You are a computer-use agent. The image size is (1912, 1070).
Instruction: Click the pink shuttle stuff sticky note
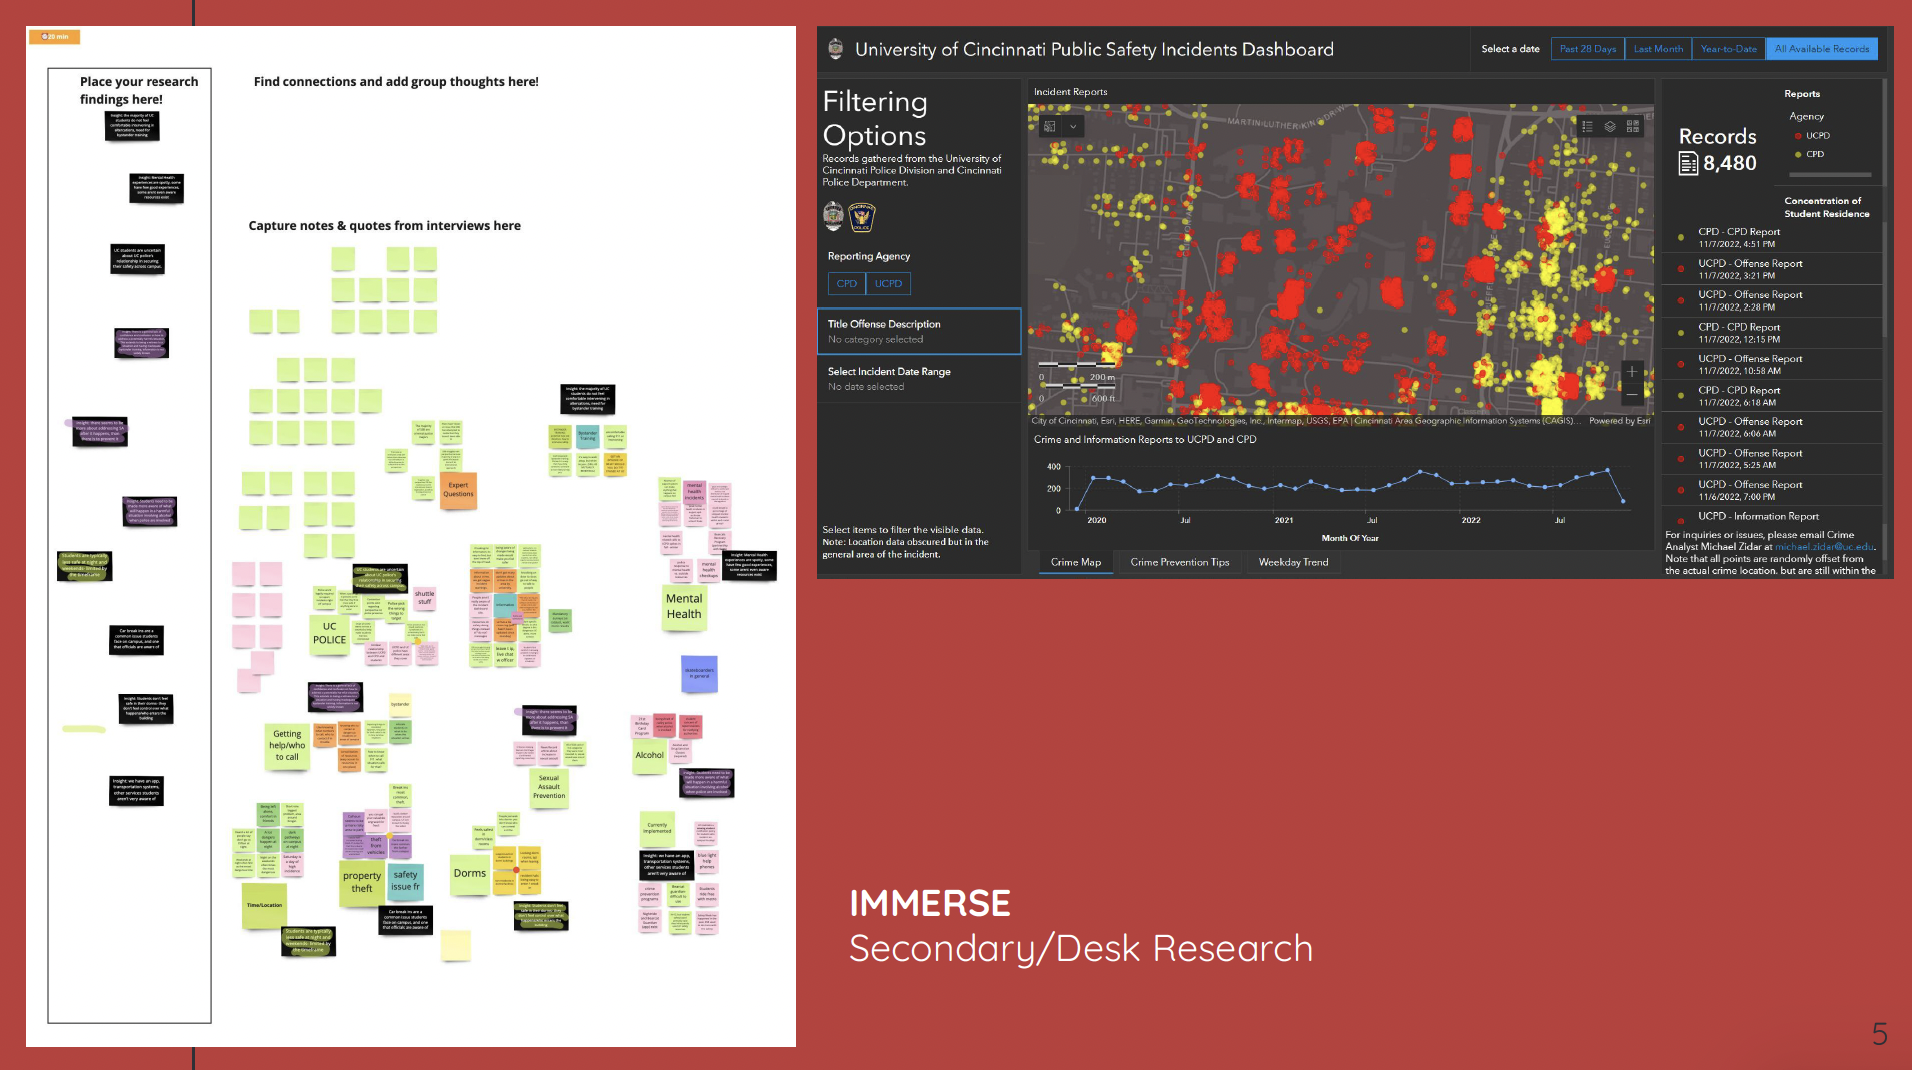425,598
